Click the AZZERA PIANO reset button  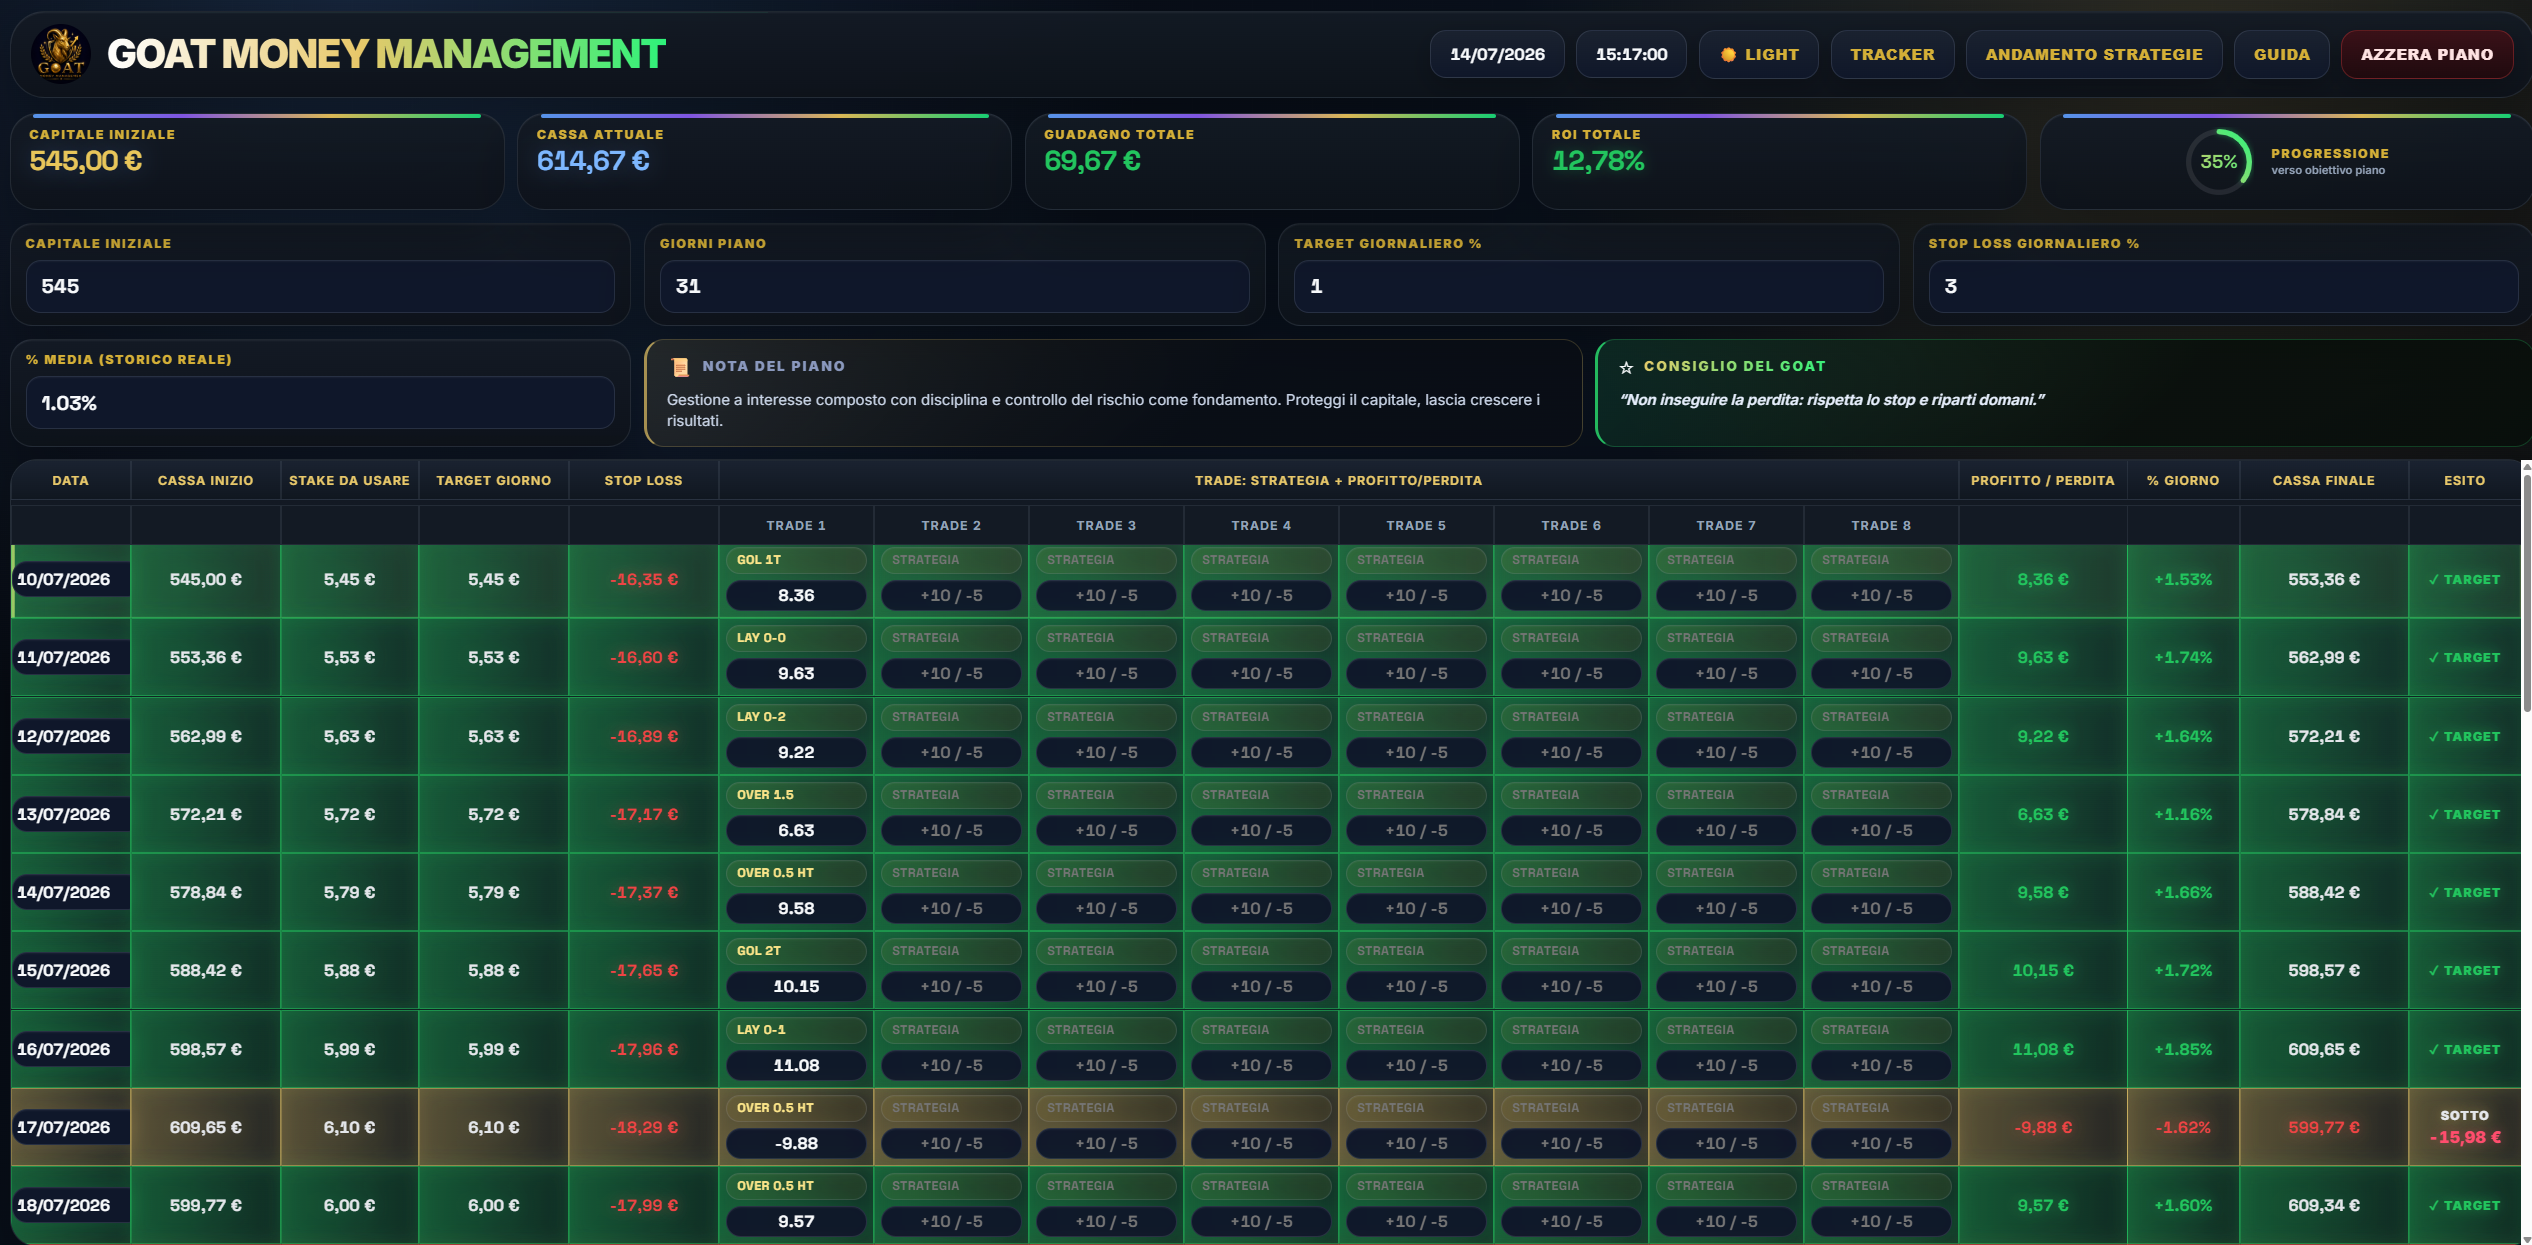tap(2427, 54)
